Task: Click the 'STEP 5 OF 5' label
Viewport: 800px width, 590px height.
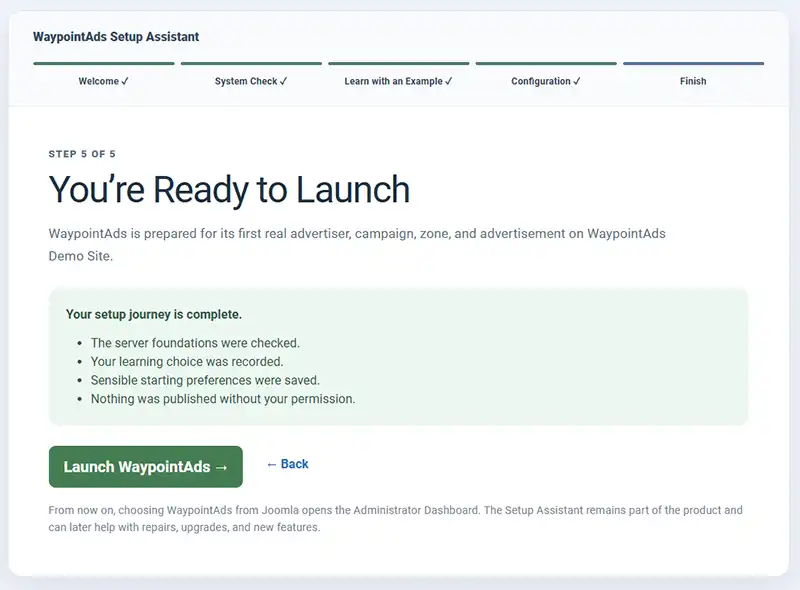Action: 82,154
